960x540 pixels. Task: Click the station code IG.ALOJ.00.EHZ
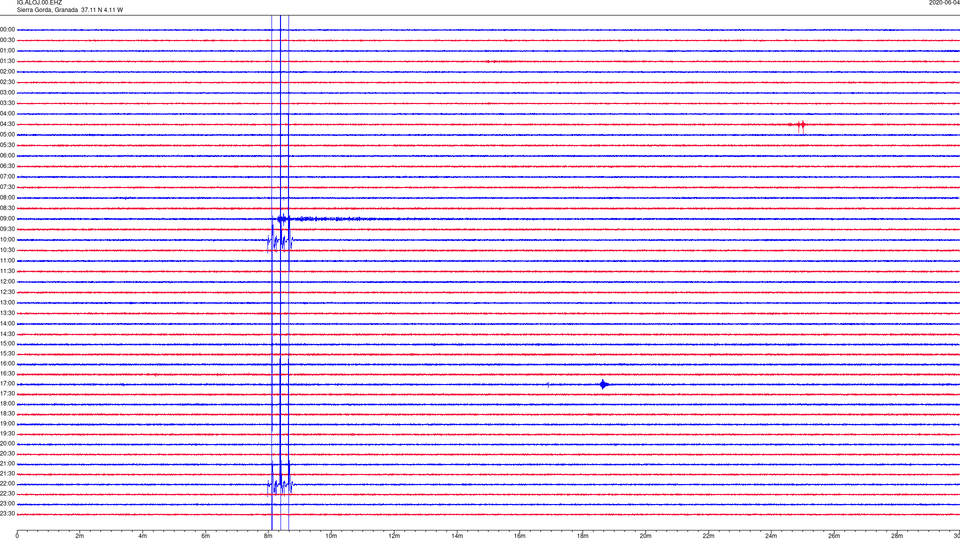39,3
